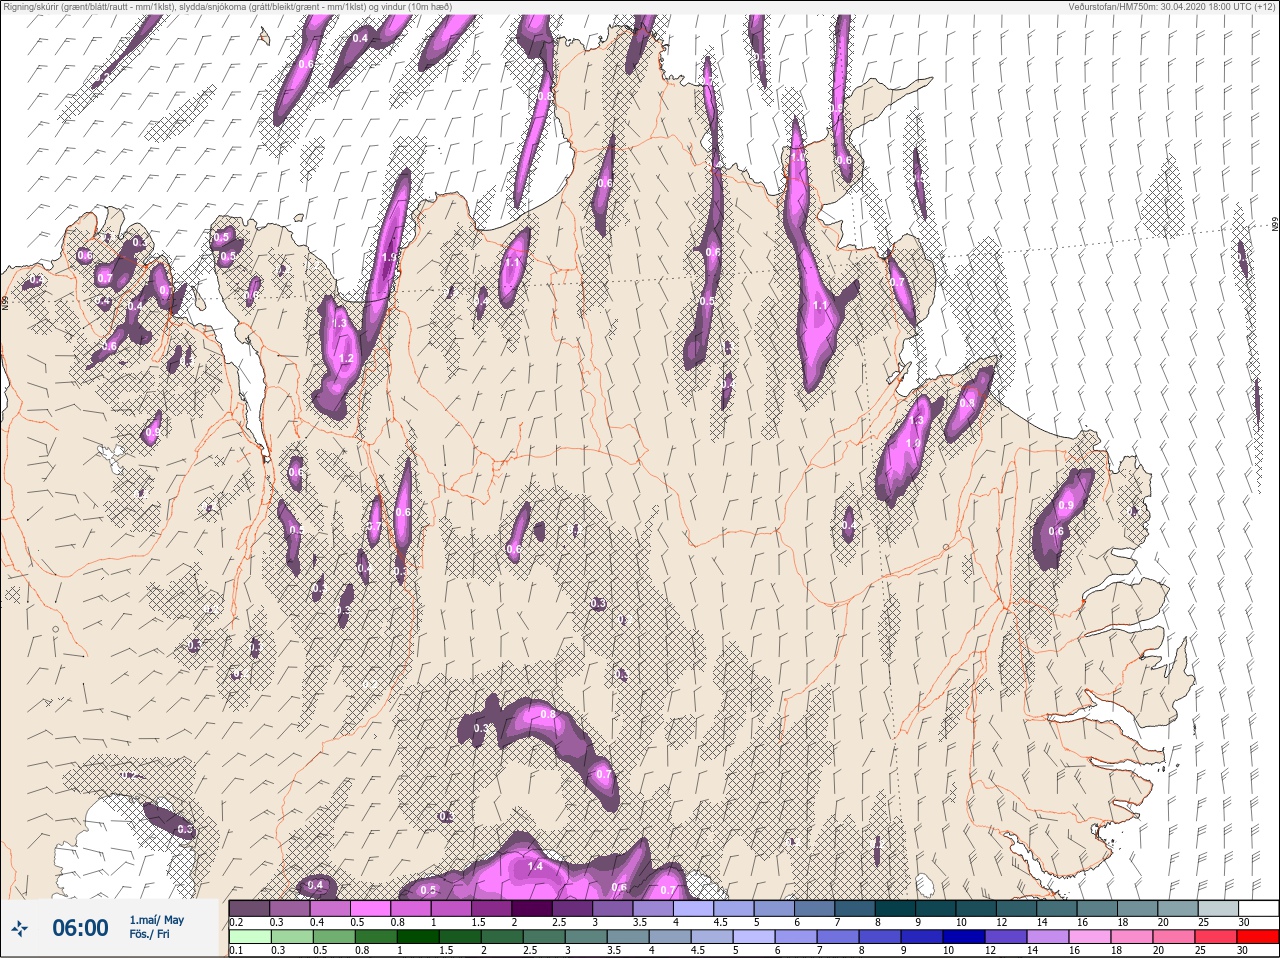Click the '1.maí/ May' date label

[156, 920]
